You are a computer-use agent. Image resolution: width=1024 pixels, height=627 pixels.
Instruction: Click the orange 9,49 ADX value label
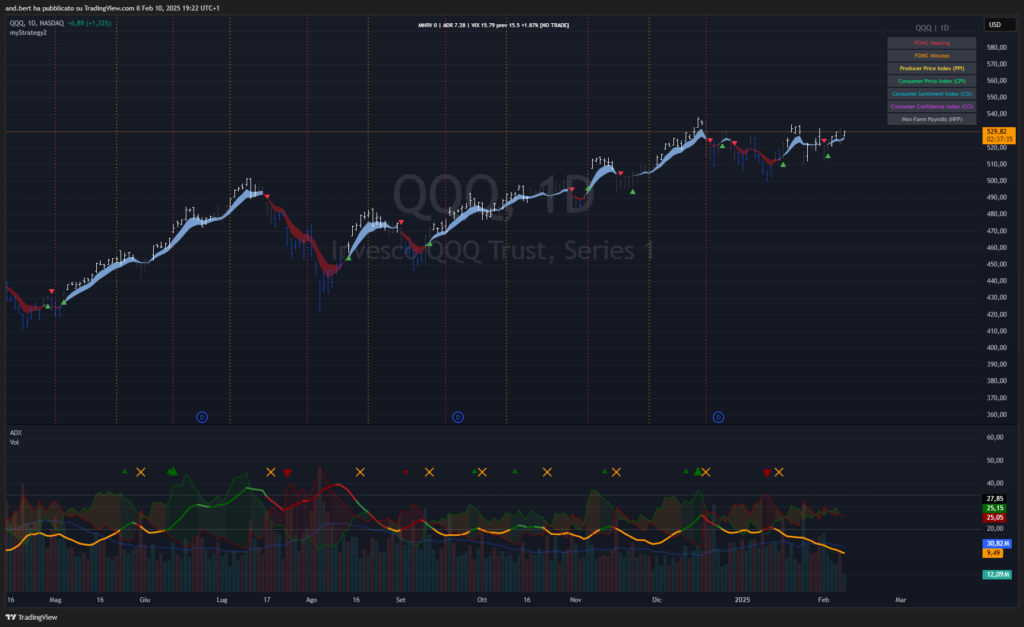(995, 552)
